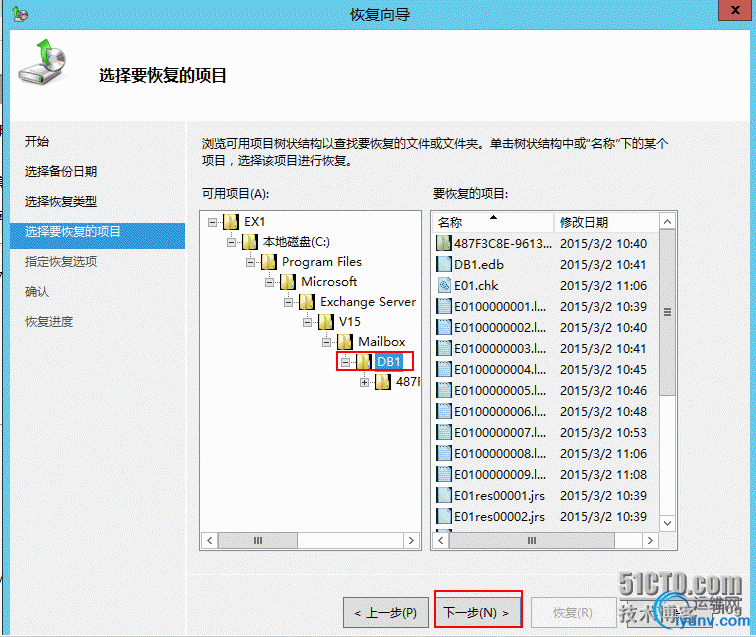Viewport: 756px width, 637px height.
Task: Click the V15 folder icon
Action: (326, 322)
